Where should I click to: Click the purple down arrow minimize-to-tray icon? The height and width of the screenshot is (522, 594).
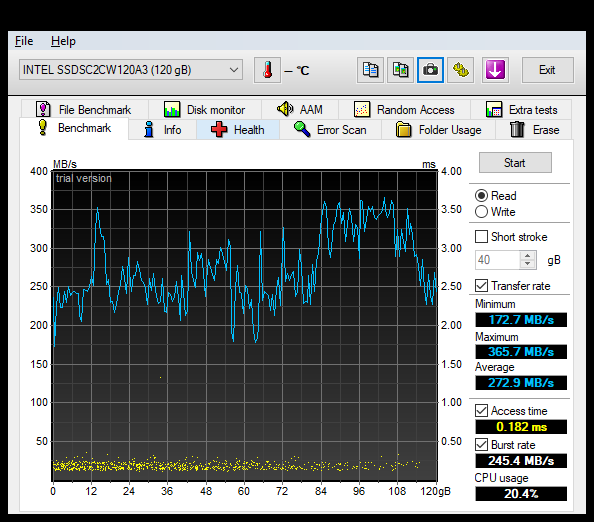coord(496,70)
